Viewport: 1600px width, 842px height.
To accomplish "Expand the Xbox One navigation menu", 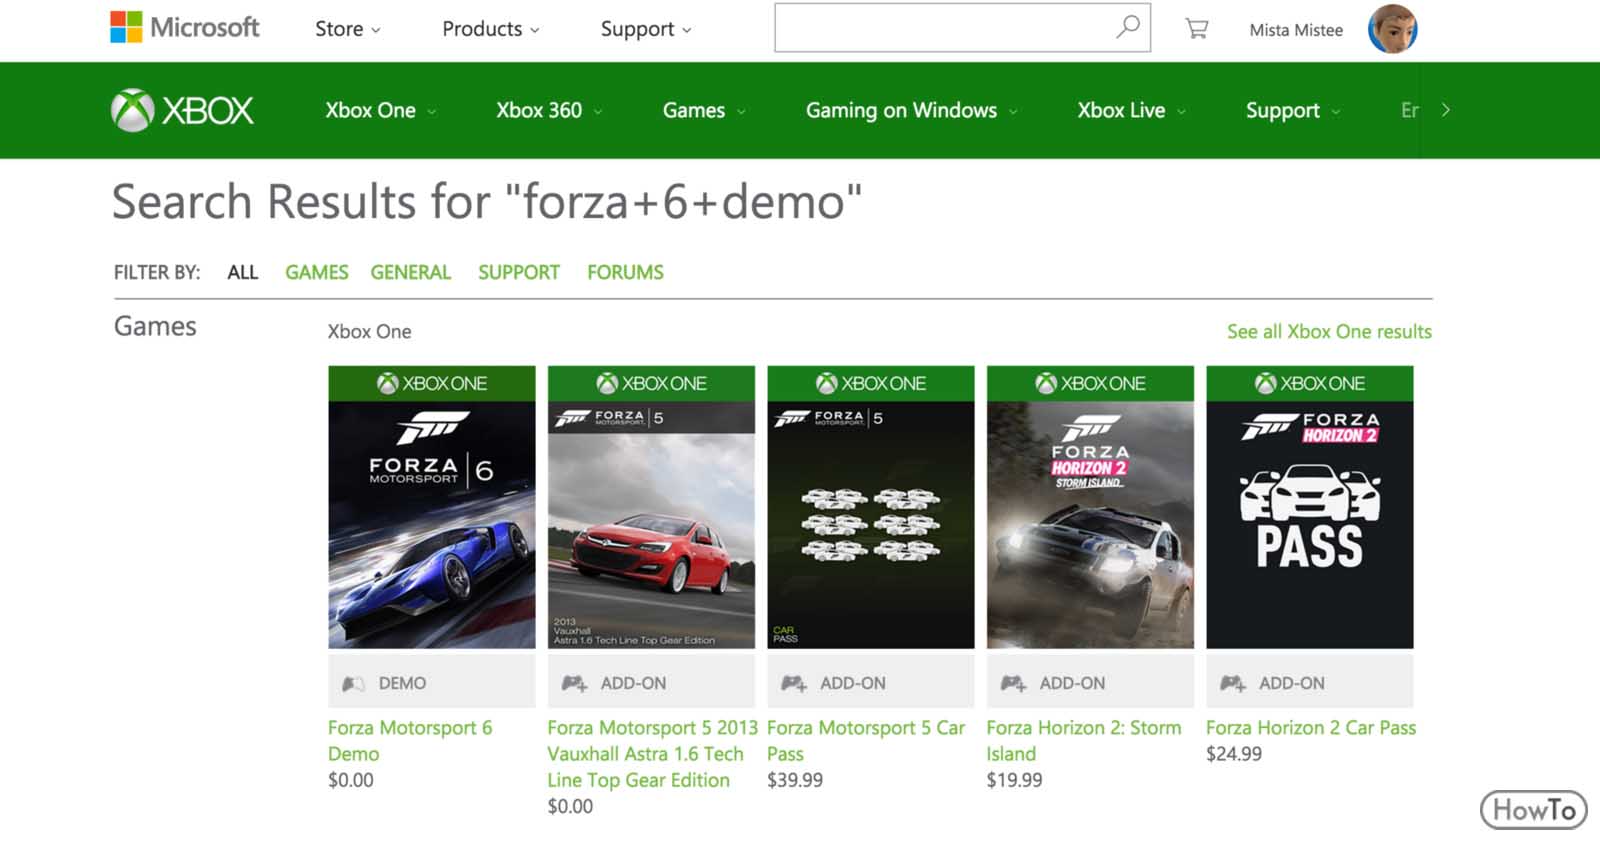I will click(381, 110).
